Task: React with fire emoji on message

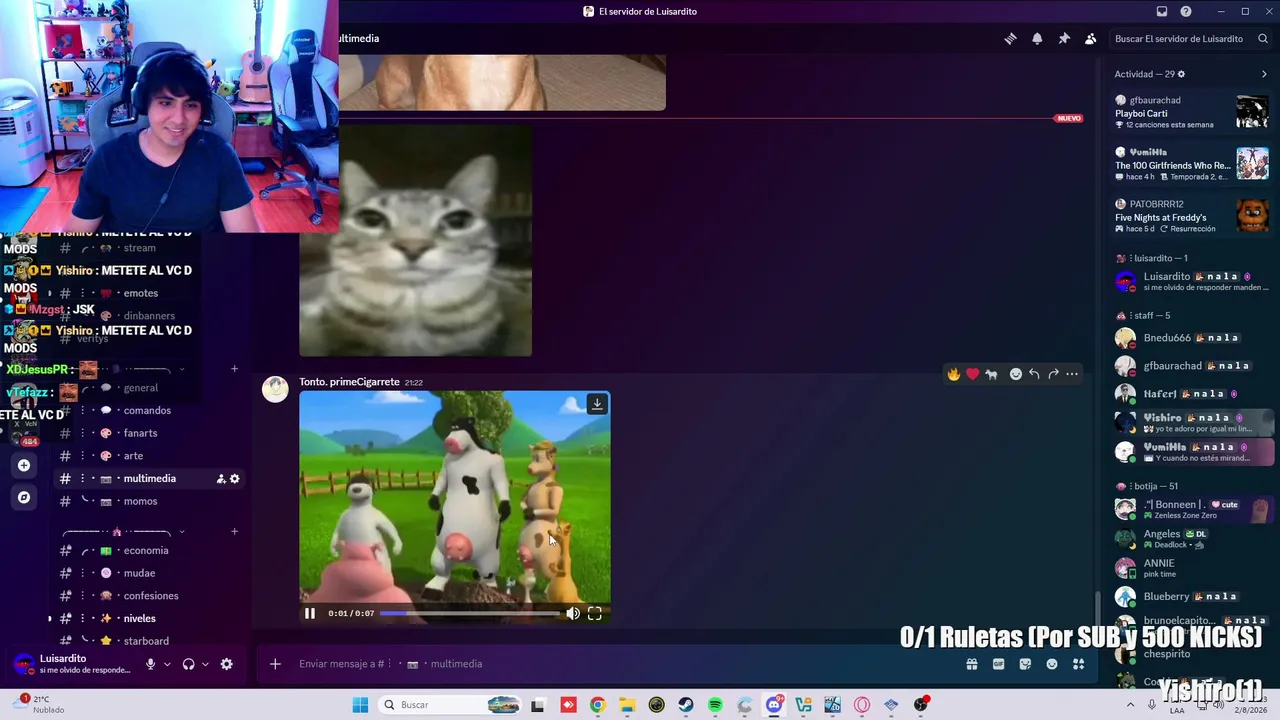Action: tap(954, 374)
